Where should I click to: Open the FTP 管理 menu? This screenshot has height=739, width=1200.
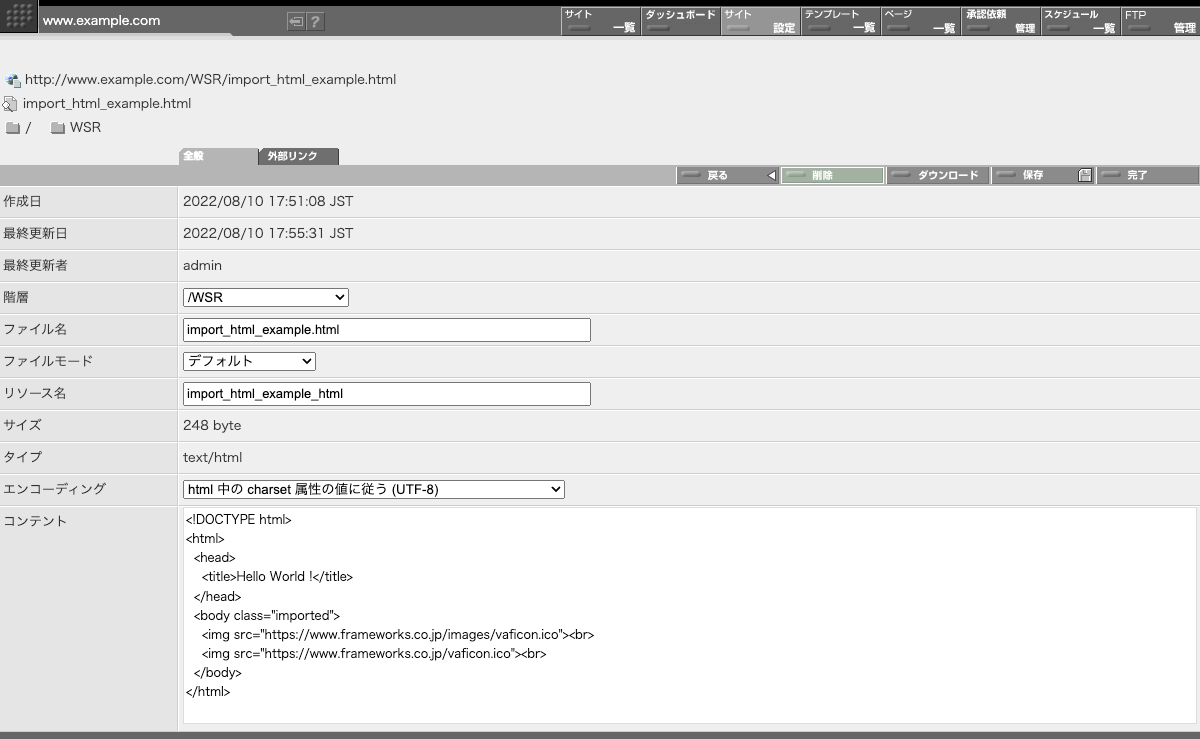point(1160,21)
